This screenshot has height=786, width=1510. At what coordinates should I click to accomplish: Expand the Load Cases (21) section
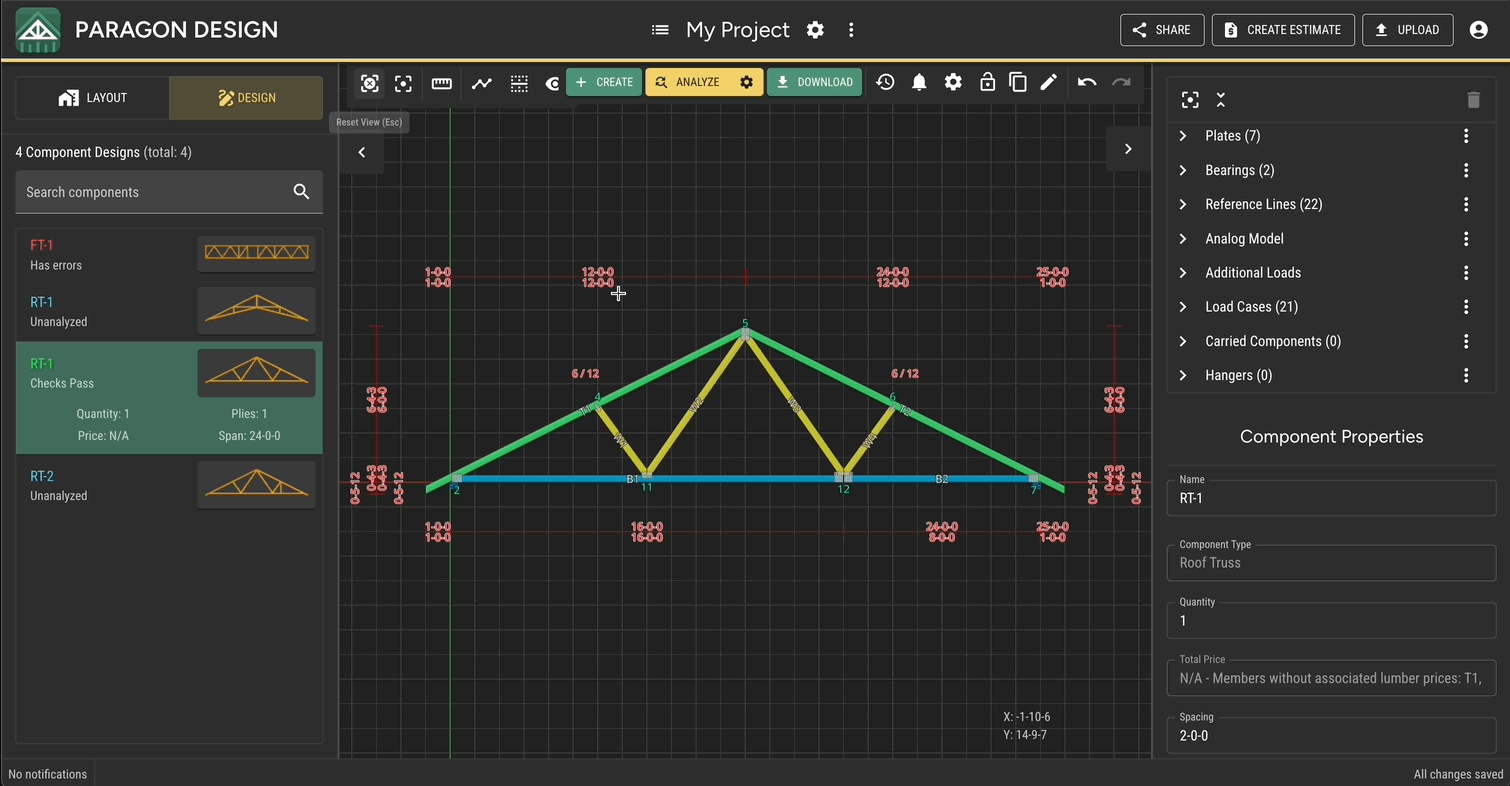pyautogui.click(x=1183, y=307)
